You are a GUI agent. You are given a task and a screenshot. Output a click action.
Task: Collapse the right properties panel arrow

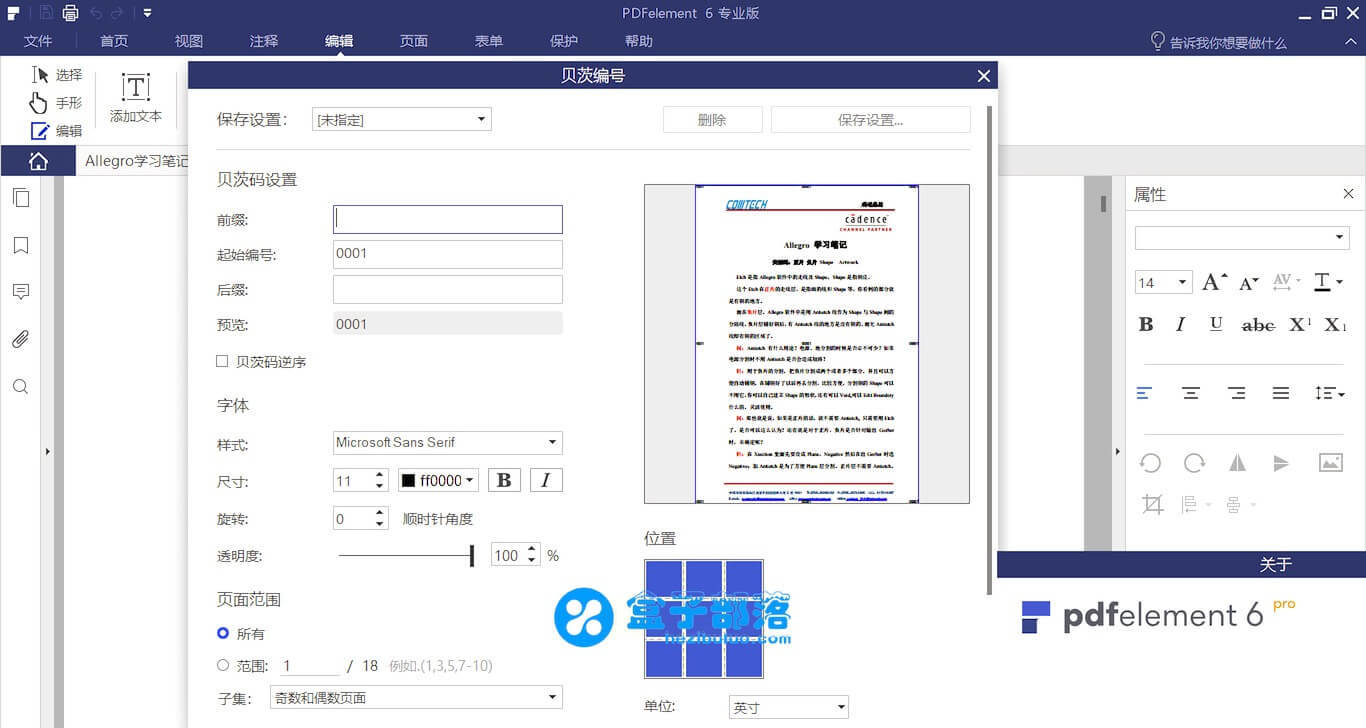pyautogui.click(x=1118, y=452)
